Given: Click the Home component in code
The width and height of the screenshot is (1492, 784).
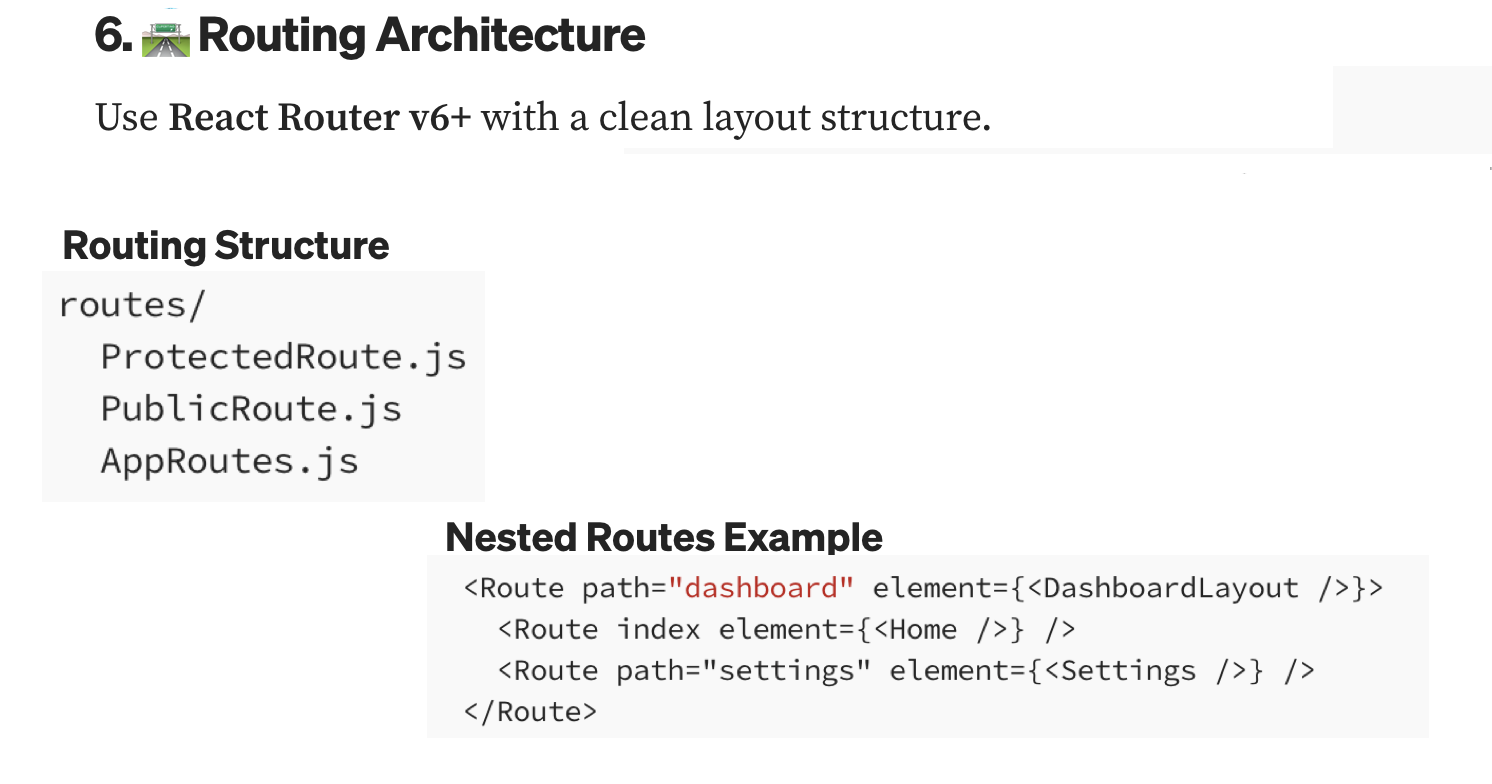Looking at the screenshot, I should pyautogui.click(x=922, y=630).
